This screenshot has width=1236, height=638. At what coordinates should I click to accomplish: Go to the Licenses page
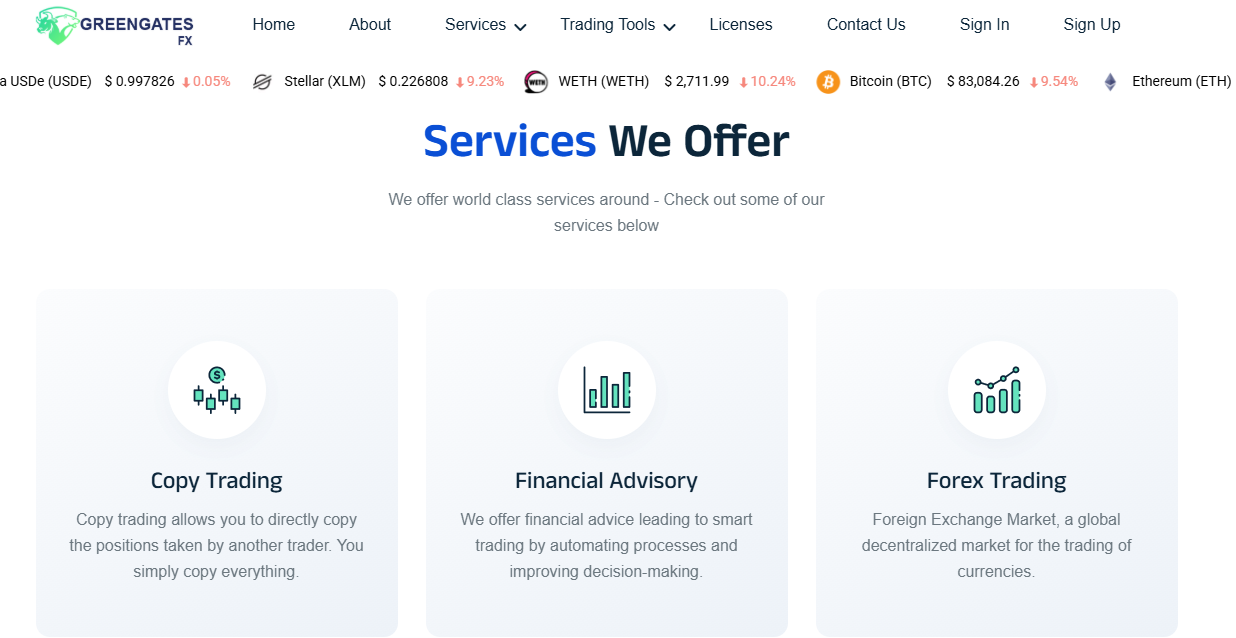pyautogui.click(x=741, y=25)
